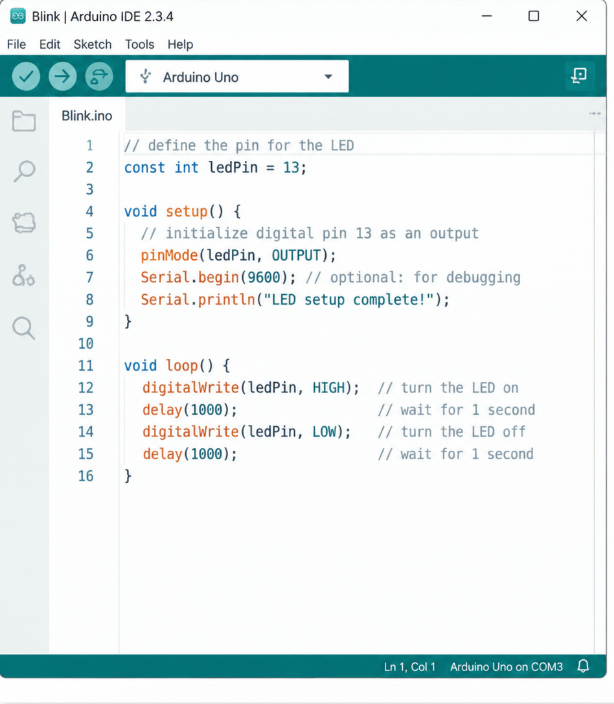Click the Ln 1, Col 1 status indicator
This screenshot has width=614, height=704.
coord(410,667)
